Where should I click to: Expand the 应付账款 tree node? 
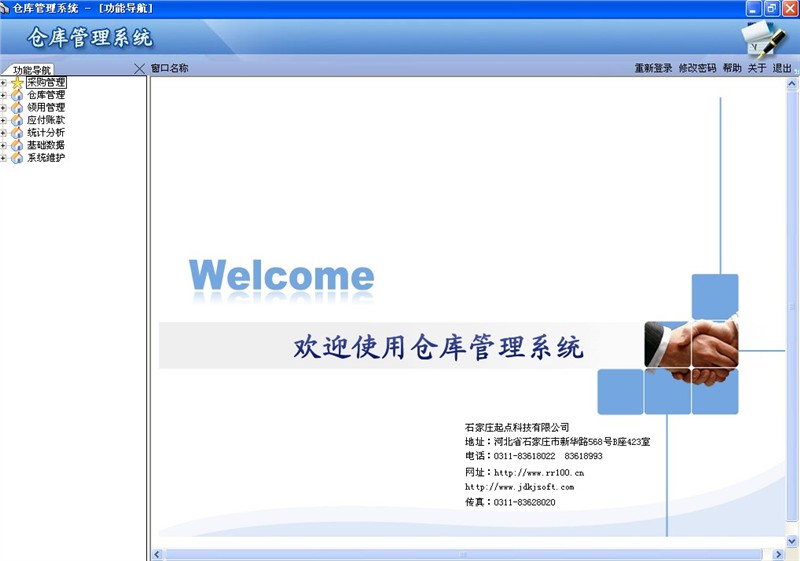click(x=3, y=120)
